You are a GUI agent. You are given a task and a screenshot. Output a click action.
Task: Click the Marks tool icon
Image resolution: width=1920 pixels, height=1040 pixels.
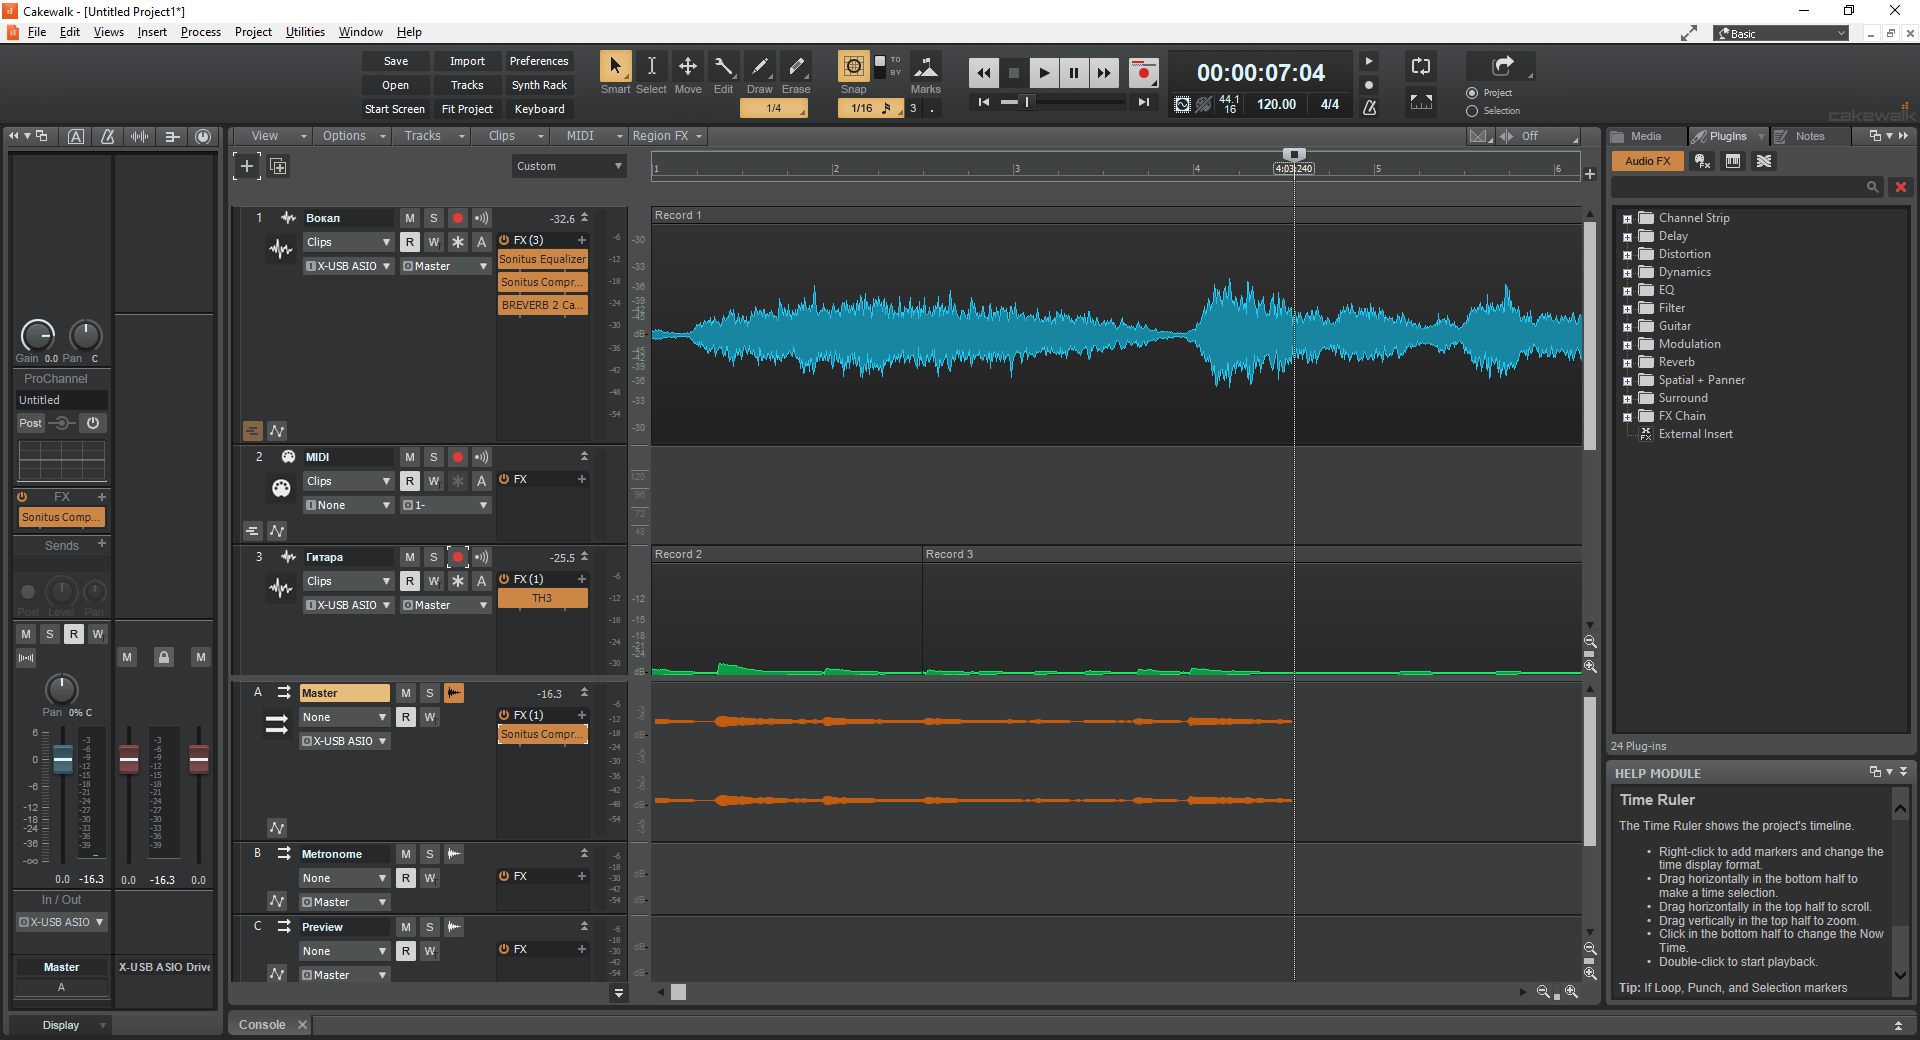926,67
